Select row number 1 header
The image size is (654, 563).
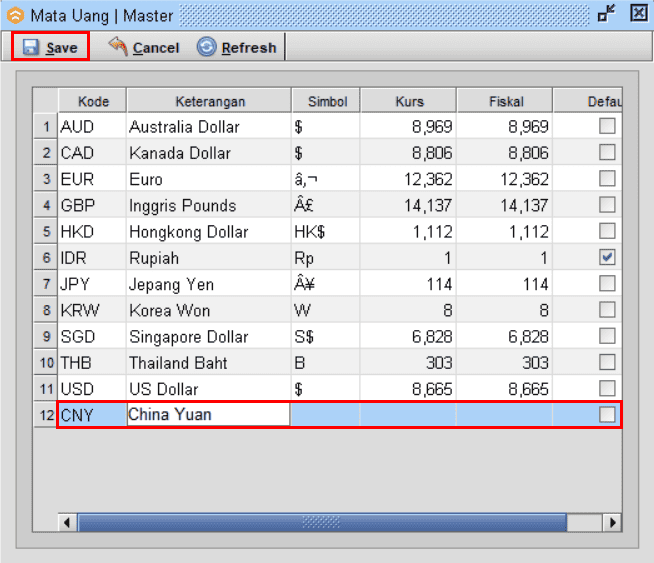coord(46,126)
